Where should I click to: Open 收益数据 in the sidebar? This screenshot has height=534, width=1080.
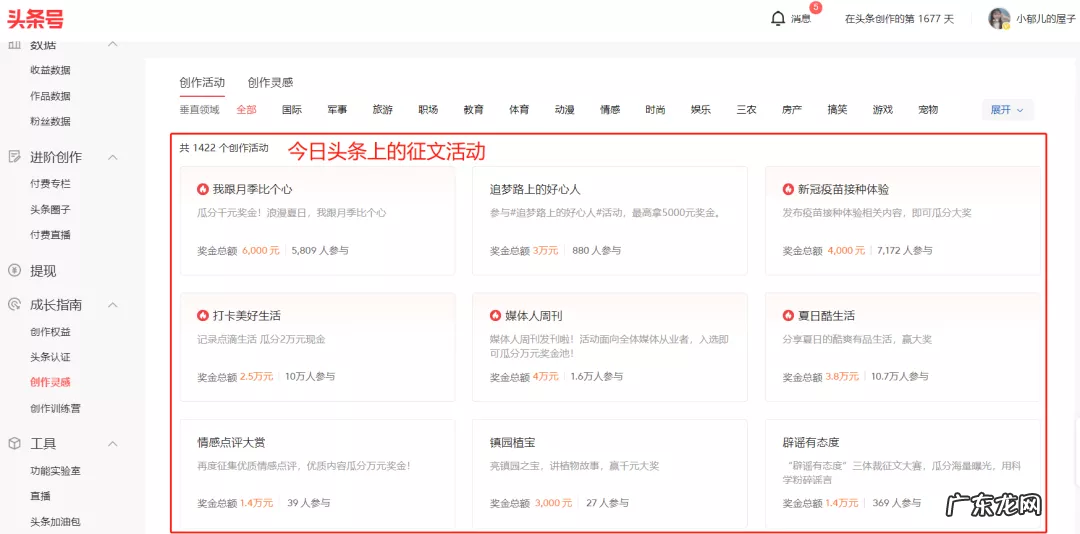tap(50, 70)
